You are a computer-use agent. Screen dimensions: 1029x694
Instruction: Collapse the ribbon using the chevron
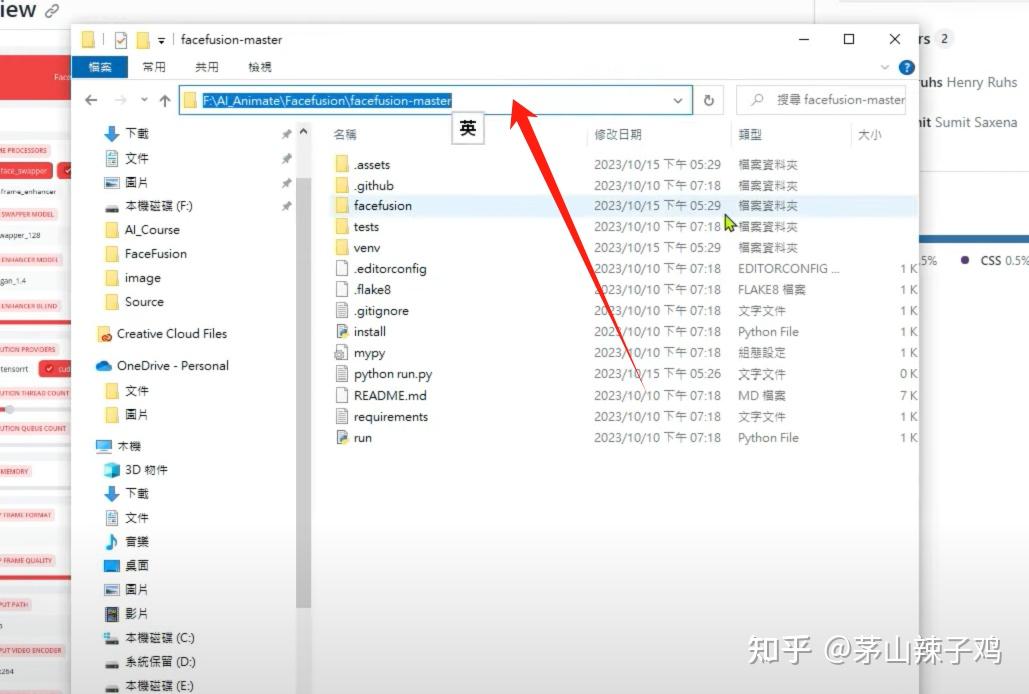pos(884,67)
